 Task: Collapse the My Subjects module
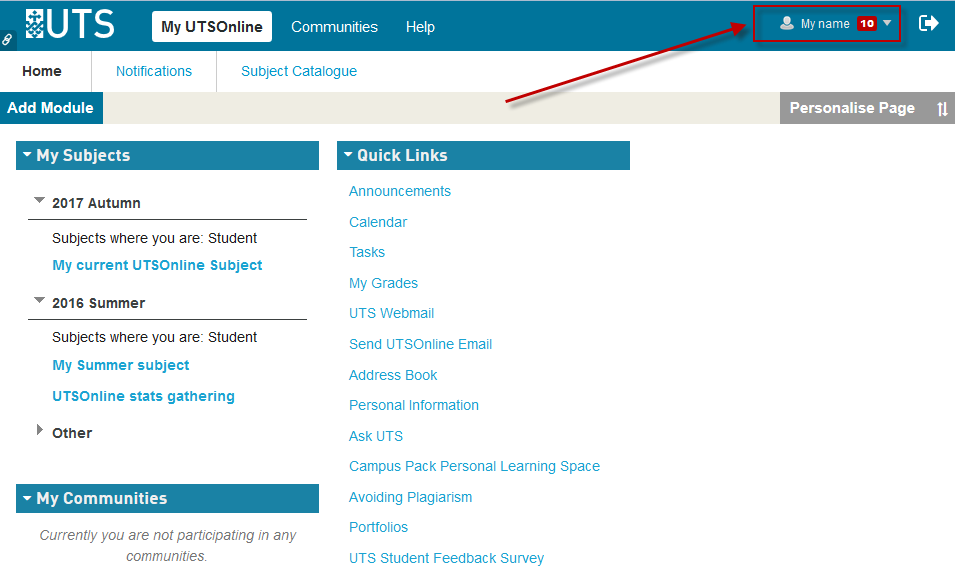[x=27, y=155]
